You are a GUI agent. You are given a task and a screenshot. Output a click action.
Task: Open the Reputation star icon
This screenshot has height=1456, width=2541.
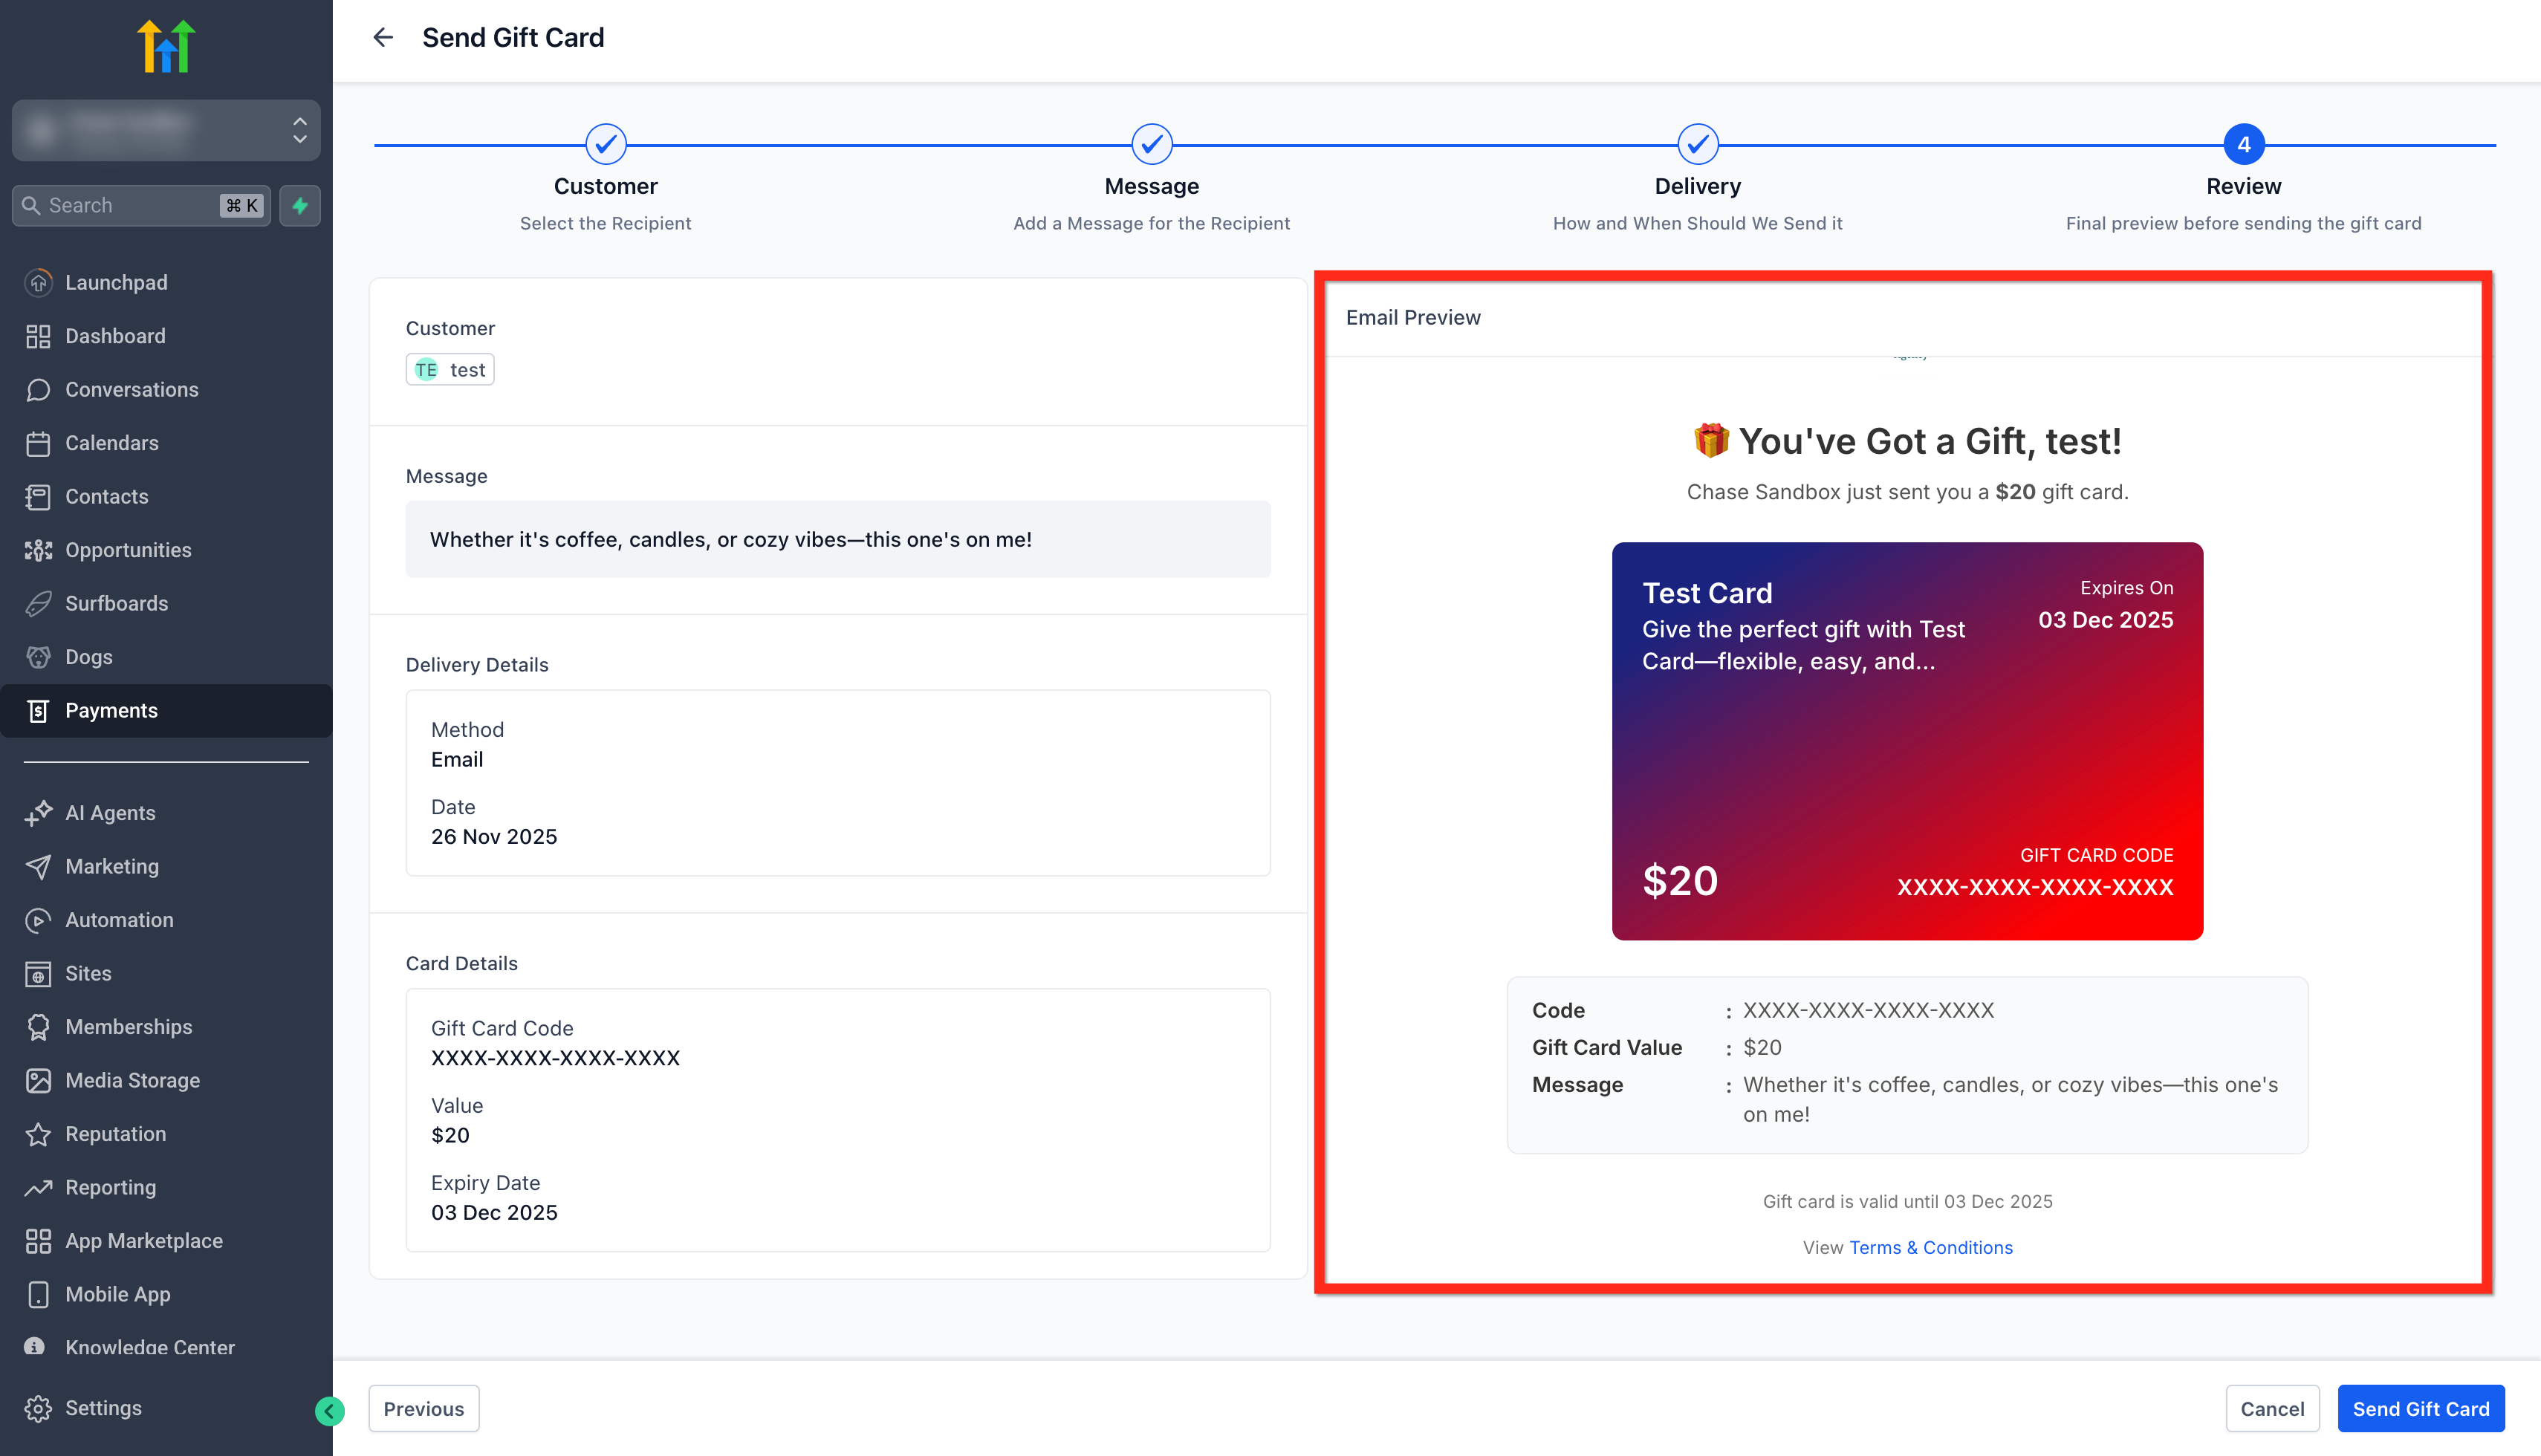(x=38, y=1134)
